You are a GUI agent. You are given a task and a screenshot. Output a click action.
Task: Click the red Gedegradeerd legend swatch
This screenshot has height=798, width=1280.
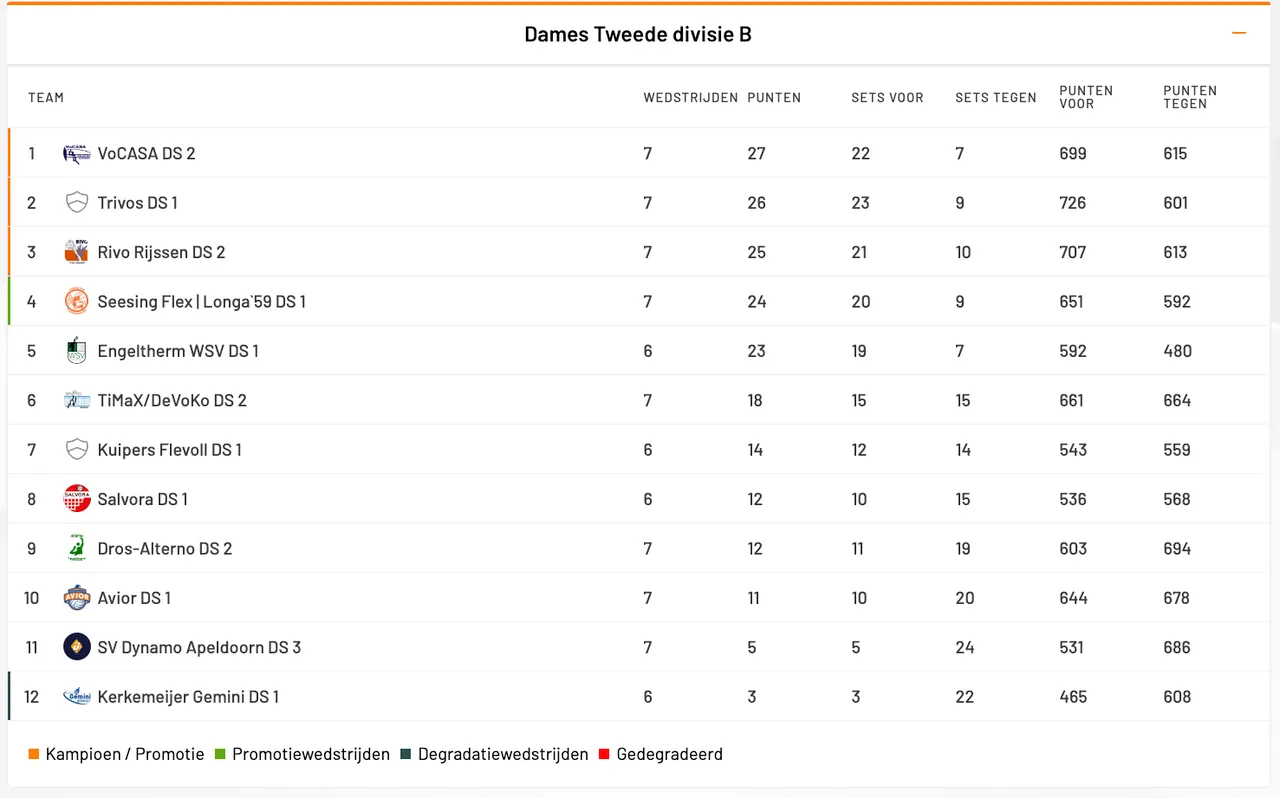click(604, 755)
